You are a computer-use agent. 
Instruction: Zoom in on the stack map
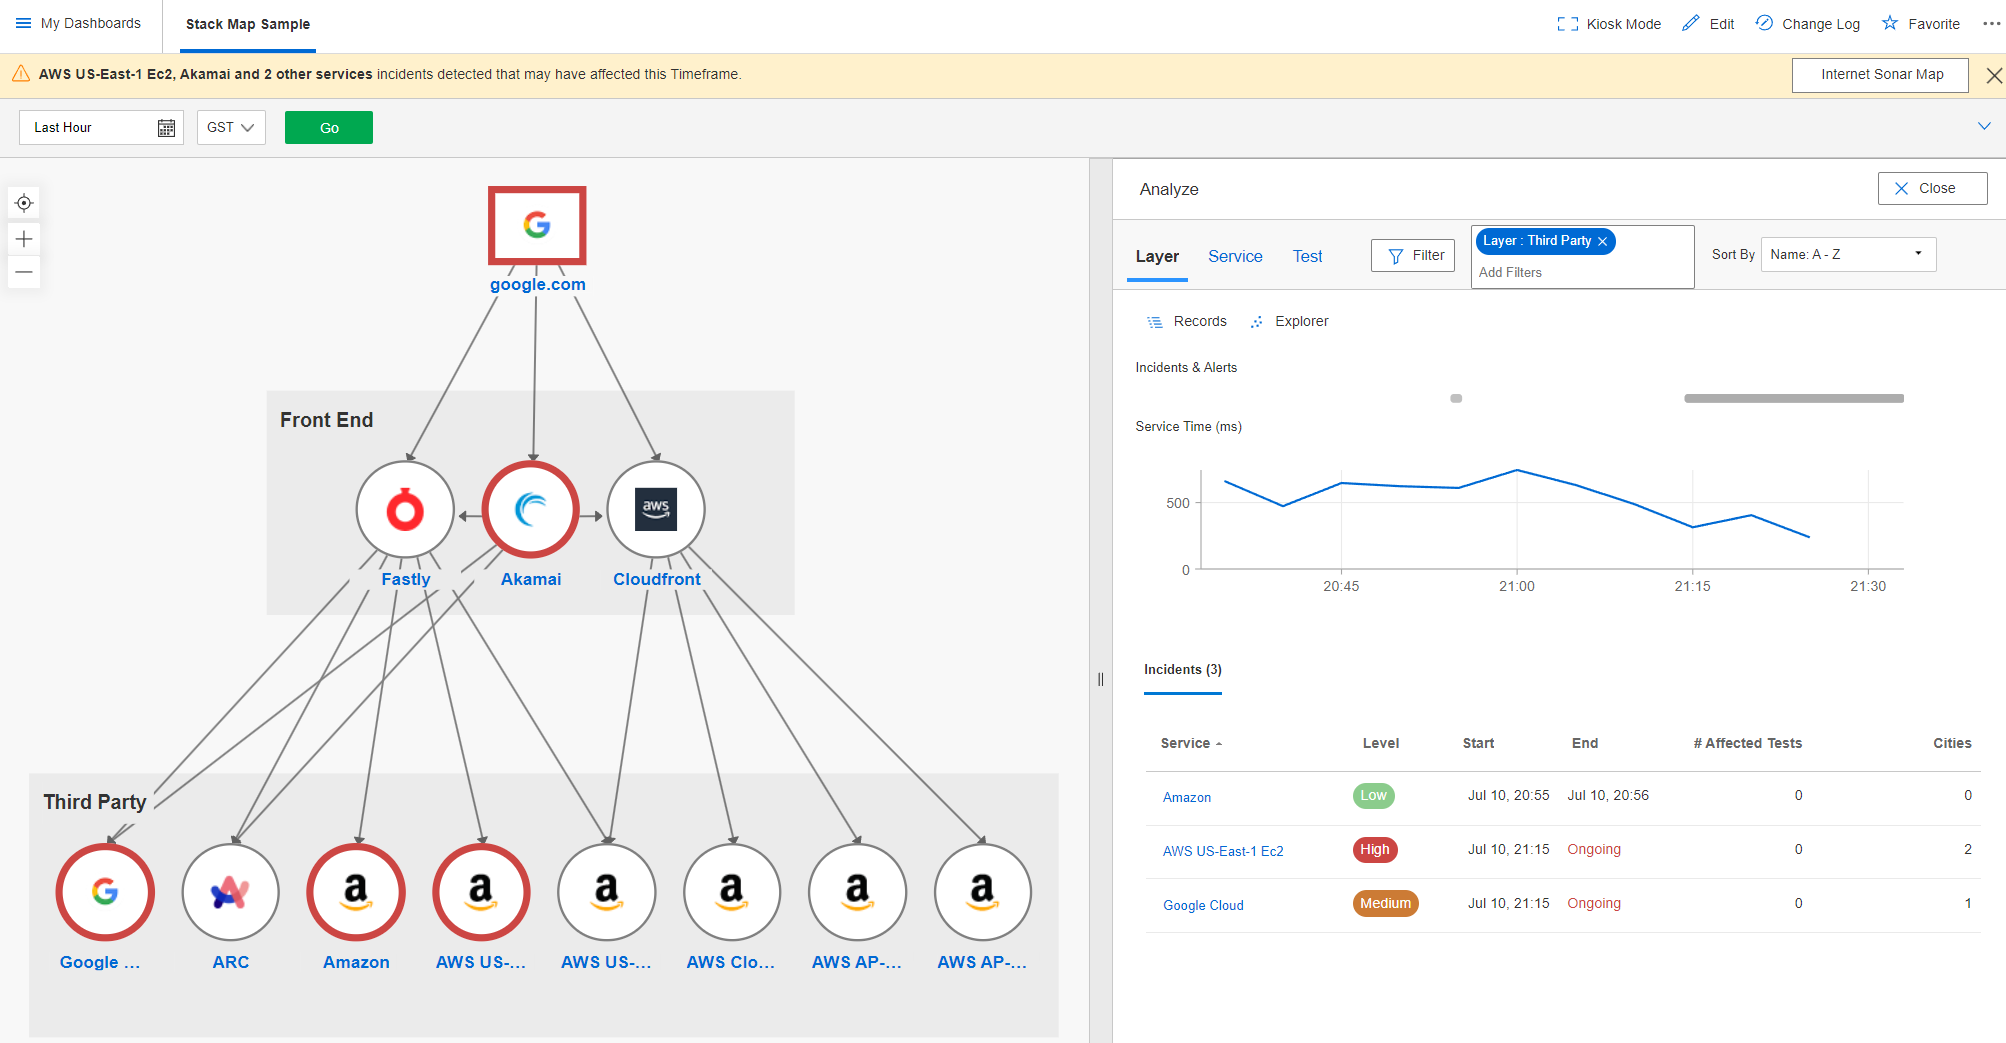(24, 239)
